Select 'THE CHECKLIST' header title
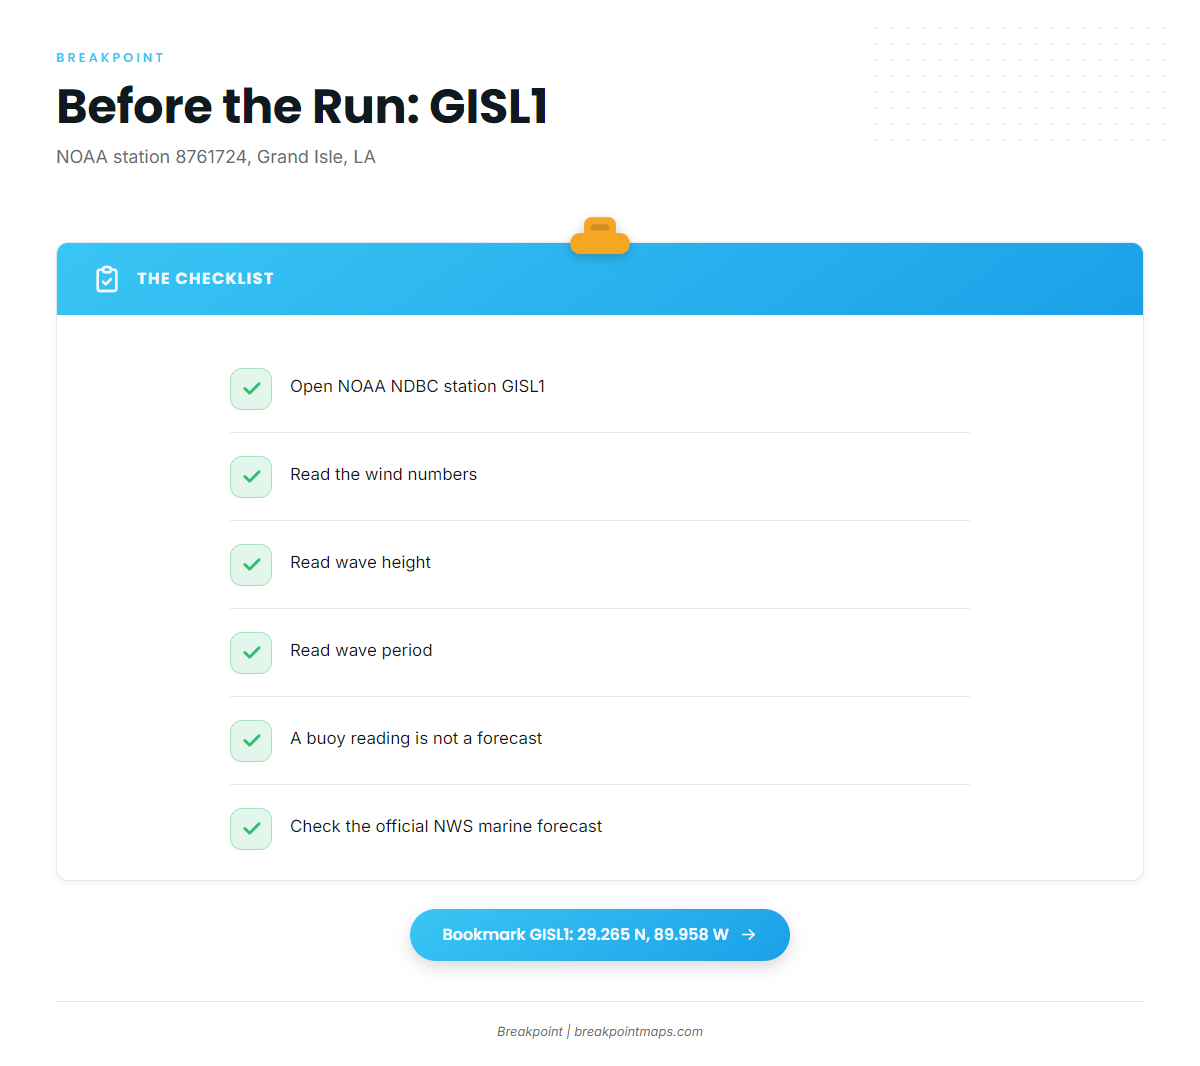The height and width of the screenshot is (1066, 1200). 205,279
